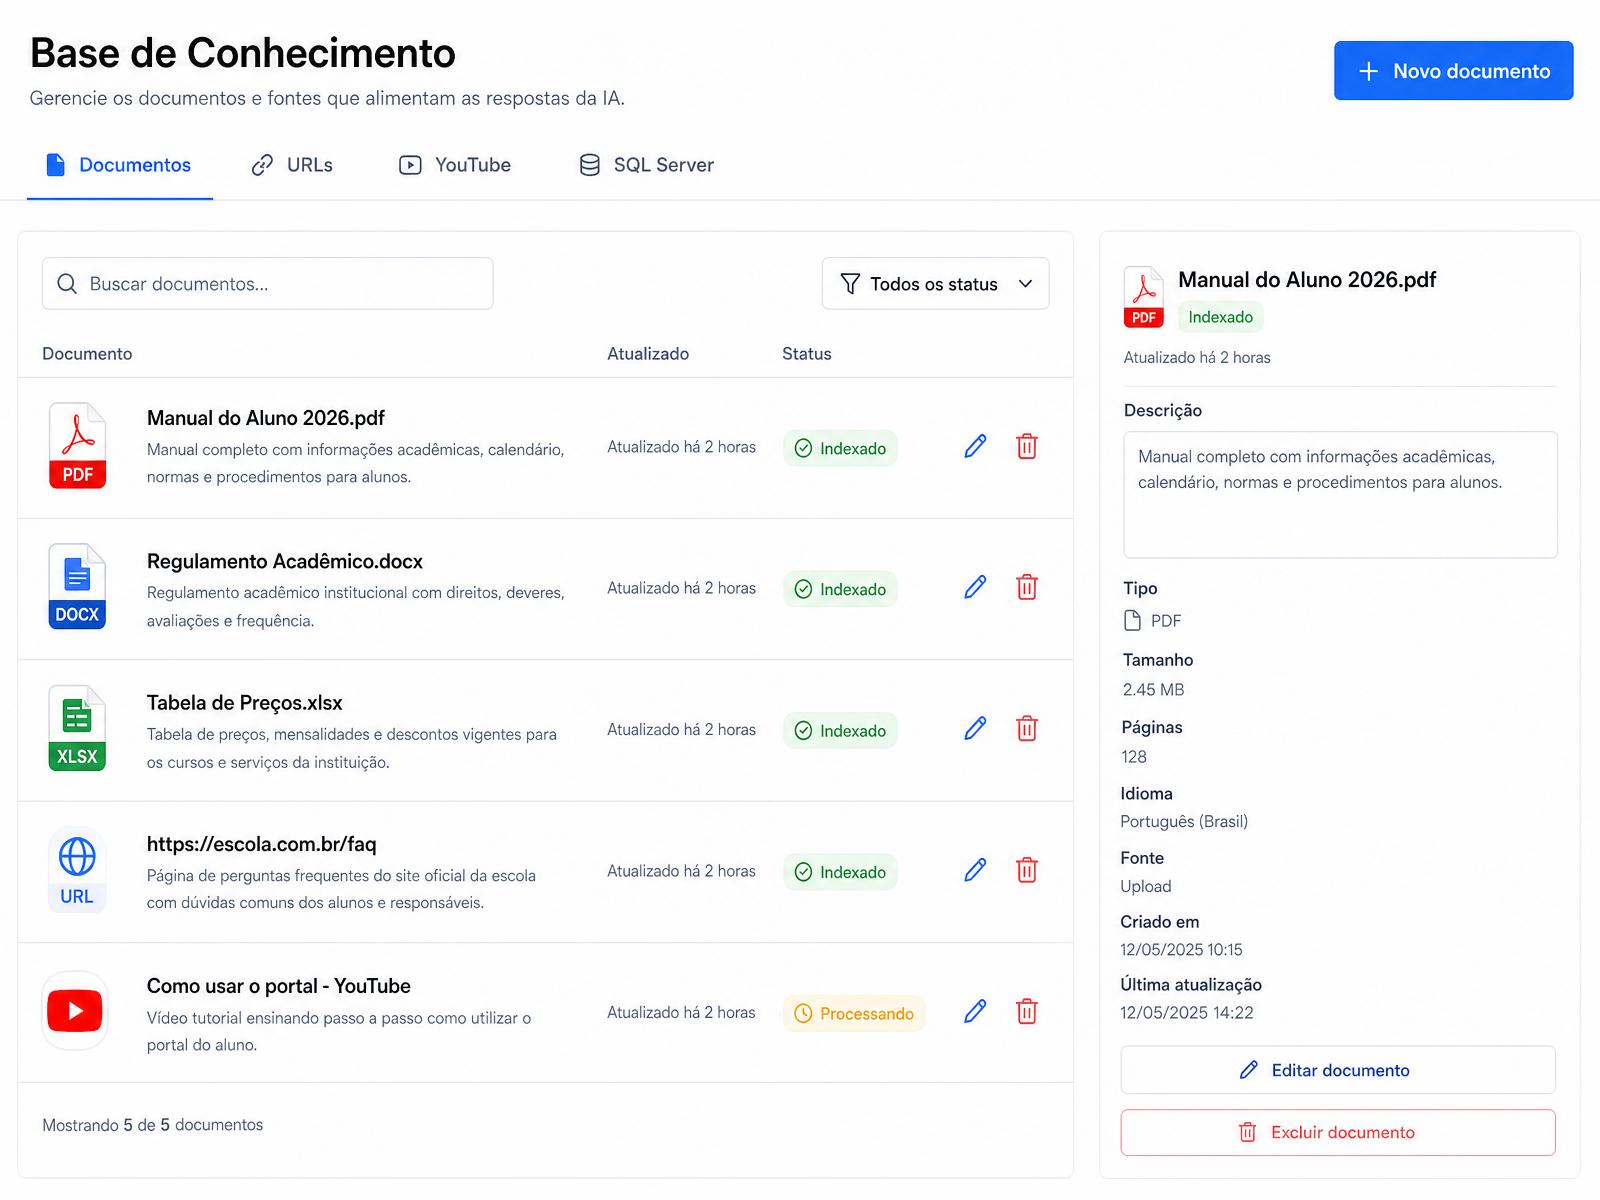The height and width of the screenshot is (1200, 1600).
Task: Delete the escola.com.br/faq entry trash icon
Action: [x=1027, y=870]
